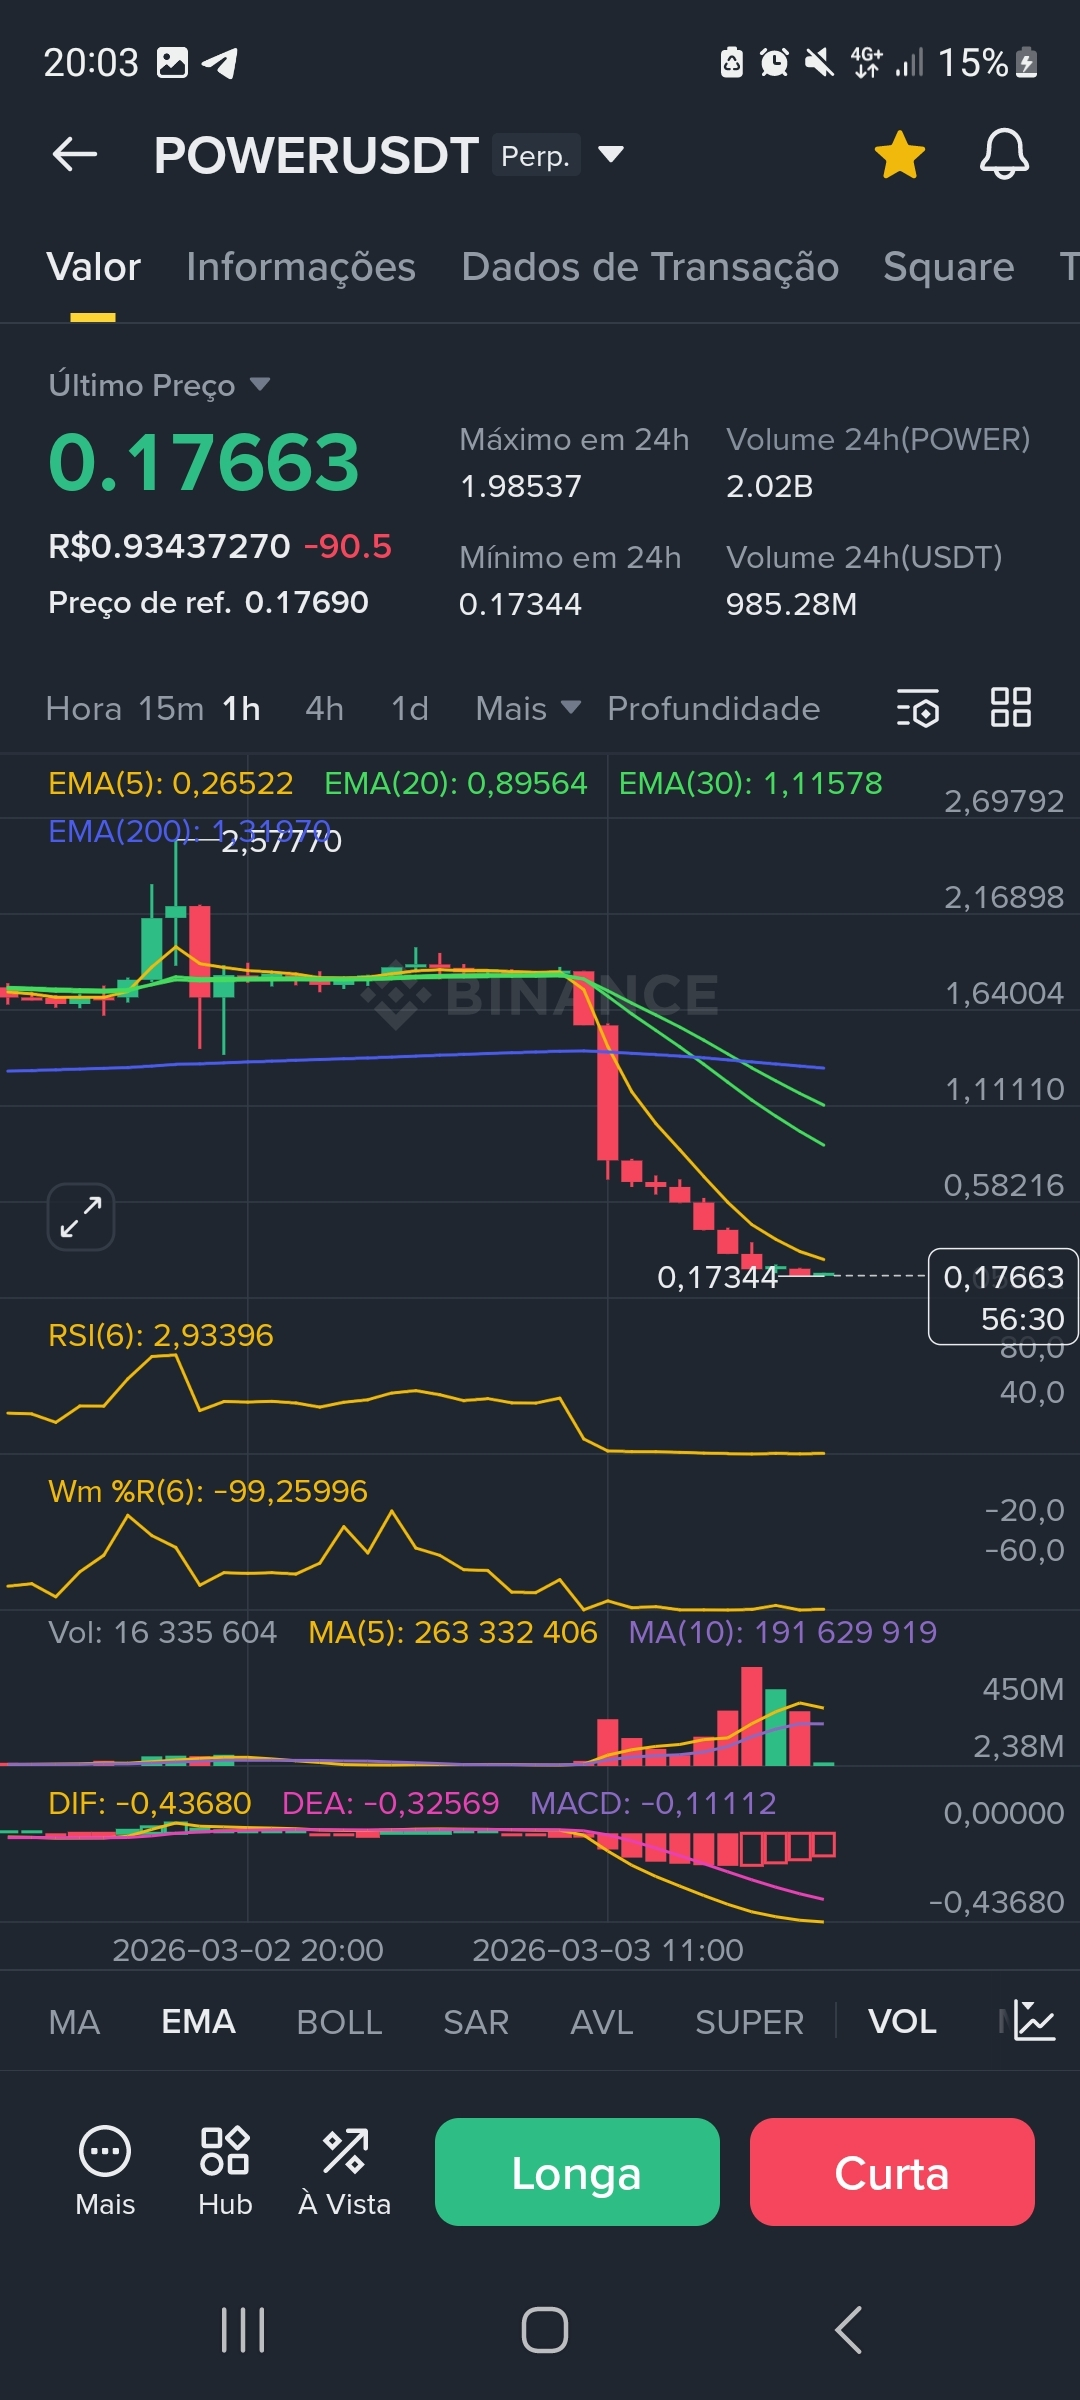
Task: Open price alert bell icon
Action: click(1004, 155)
